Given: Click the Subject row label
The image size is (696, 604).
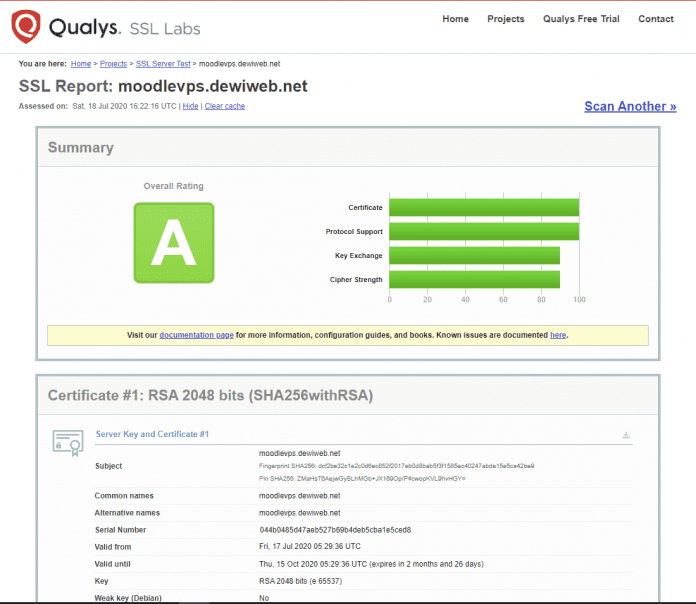Looking at the screenshot, I should 108,466.
